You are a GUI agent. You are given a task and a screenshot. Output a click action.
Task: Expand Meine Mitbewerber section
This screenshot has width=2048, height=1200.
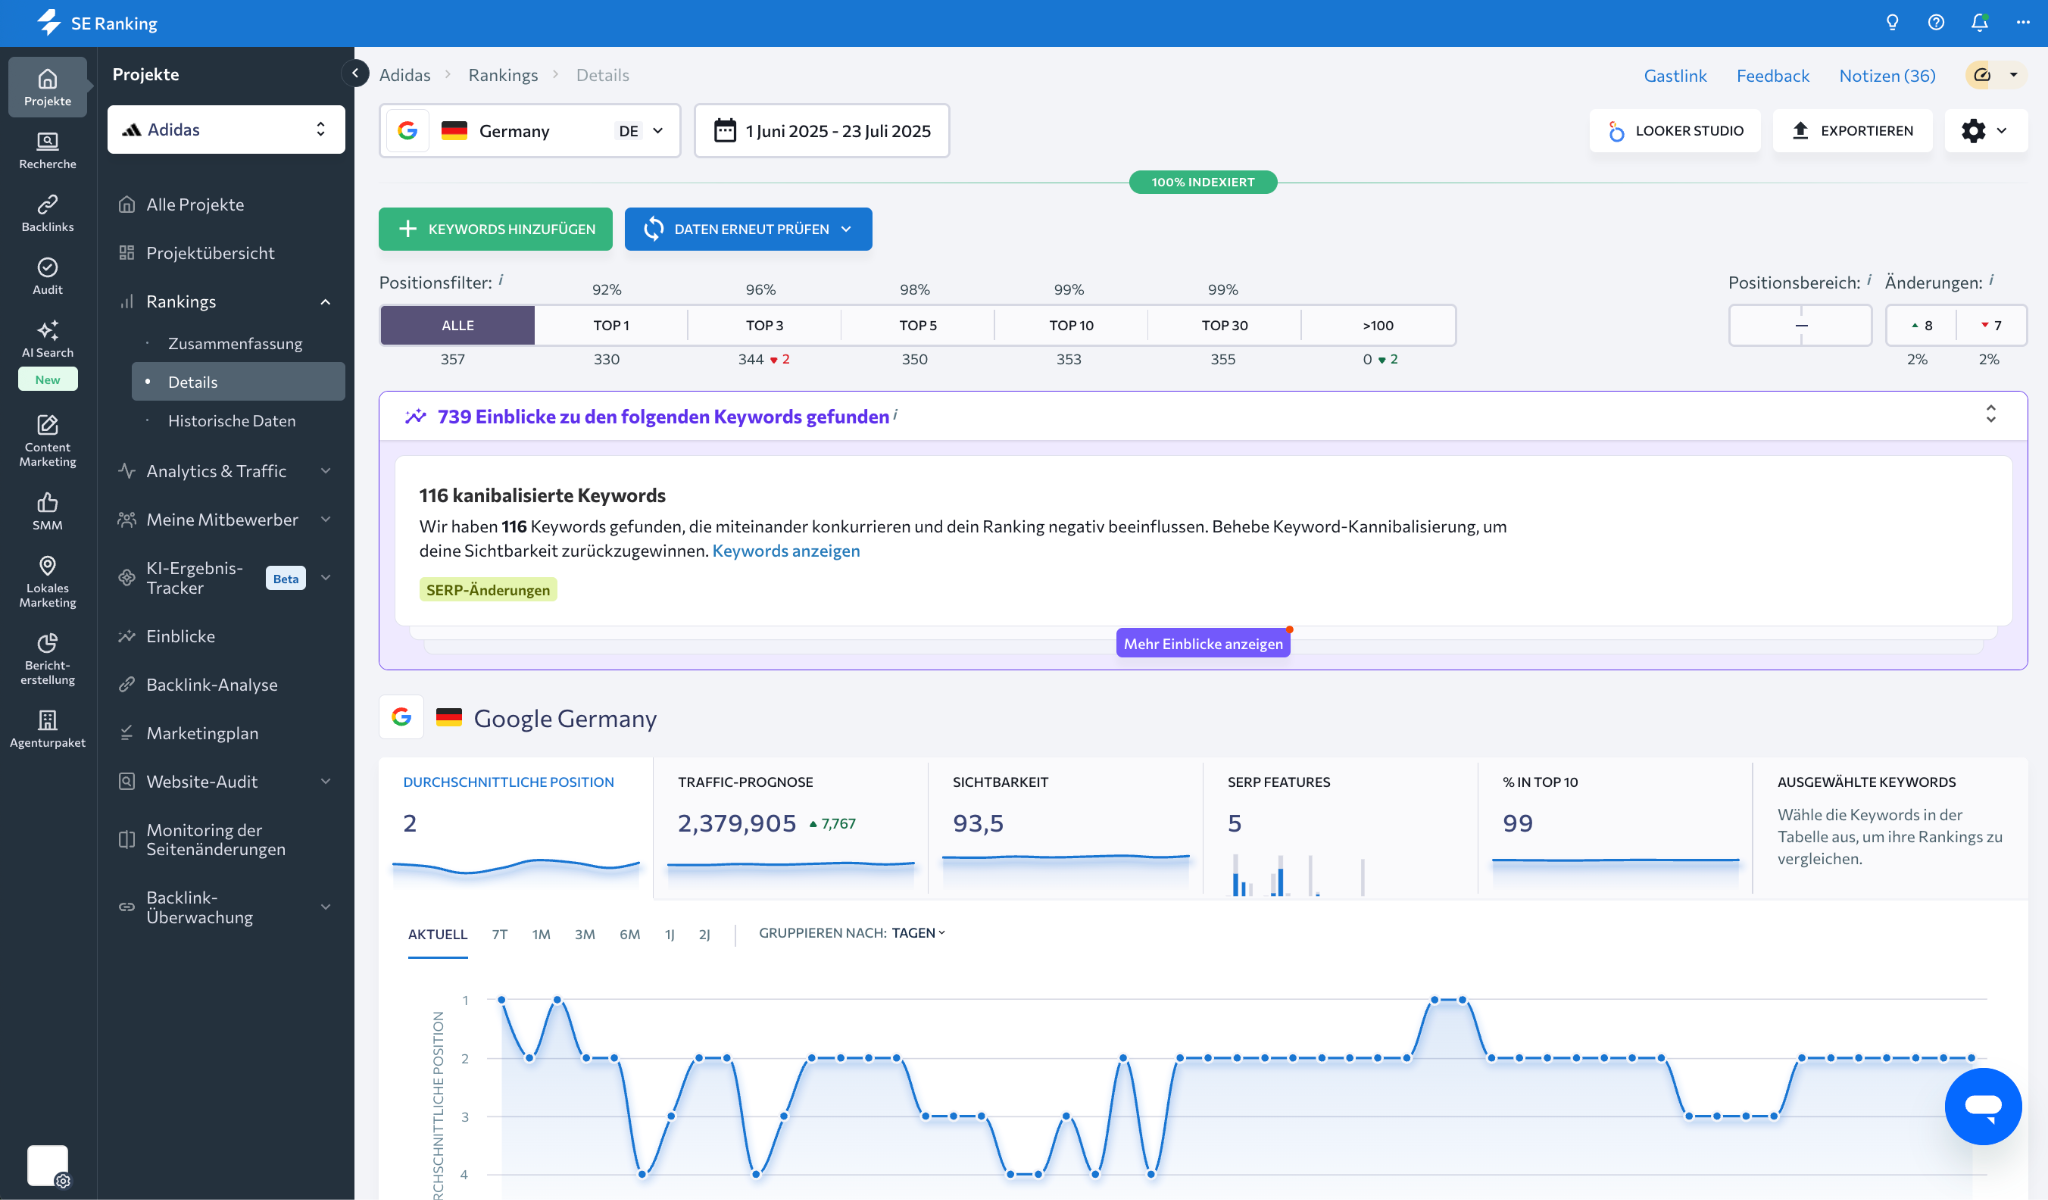pyautogui.click(x=325, y=519)
